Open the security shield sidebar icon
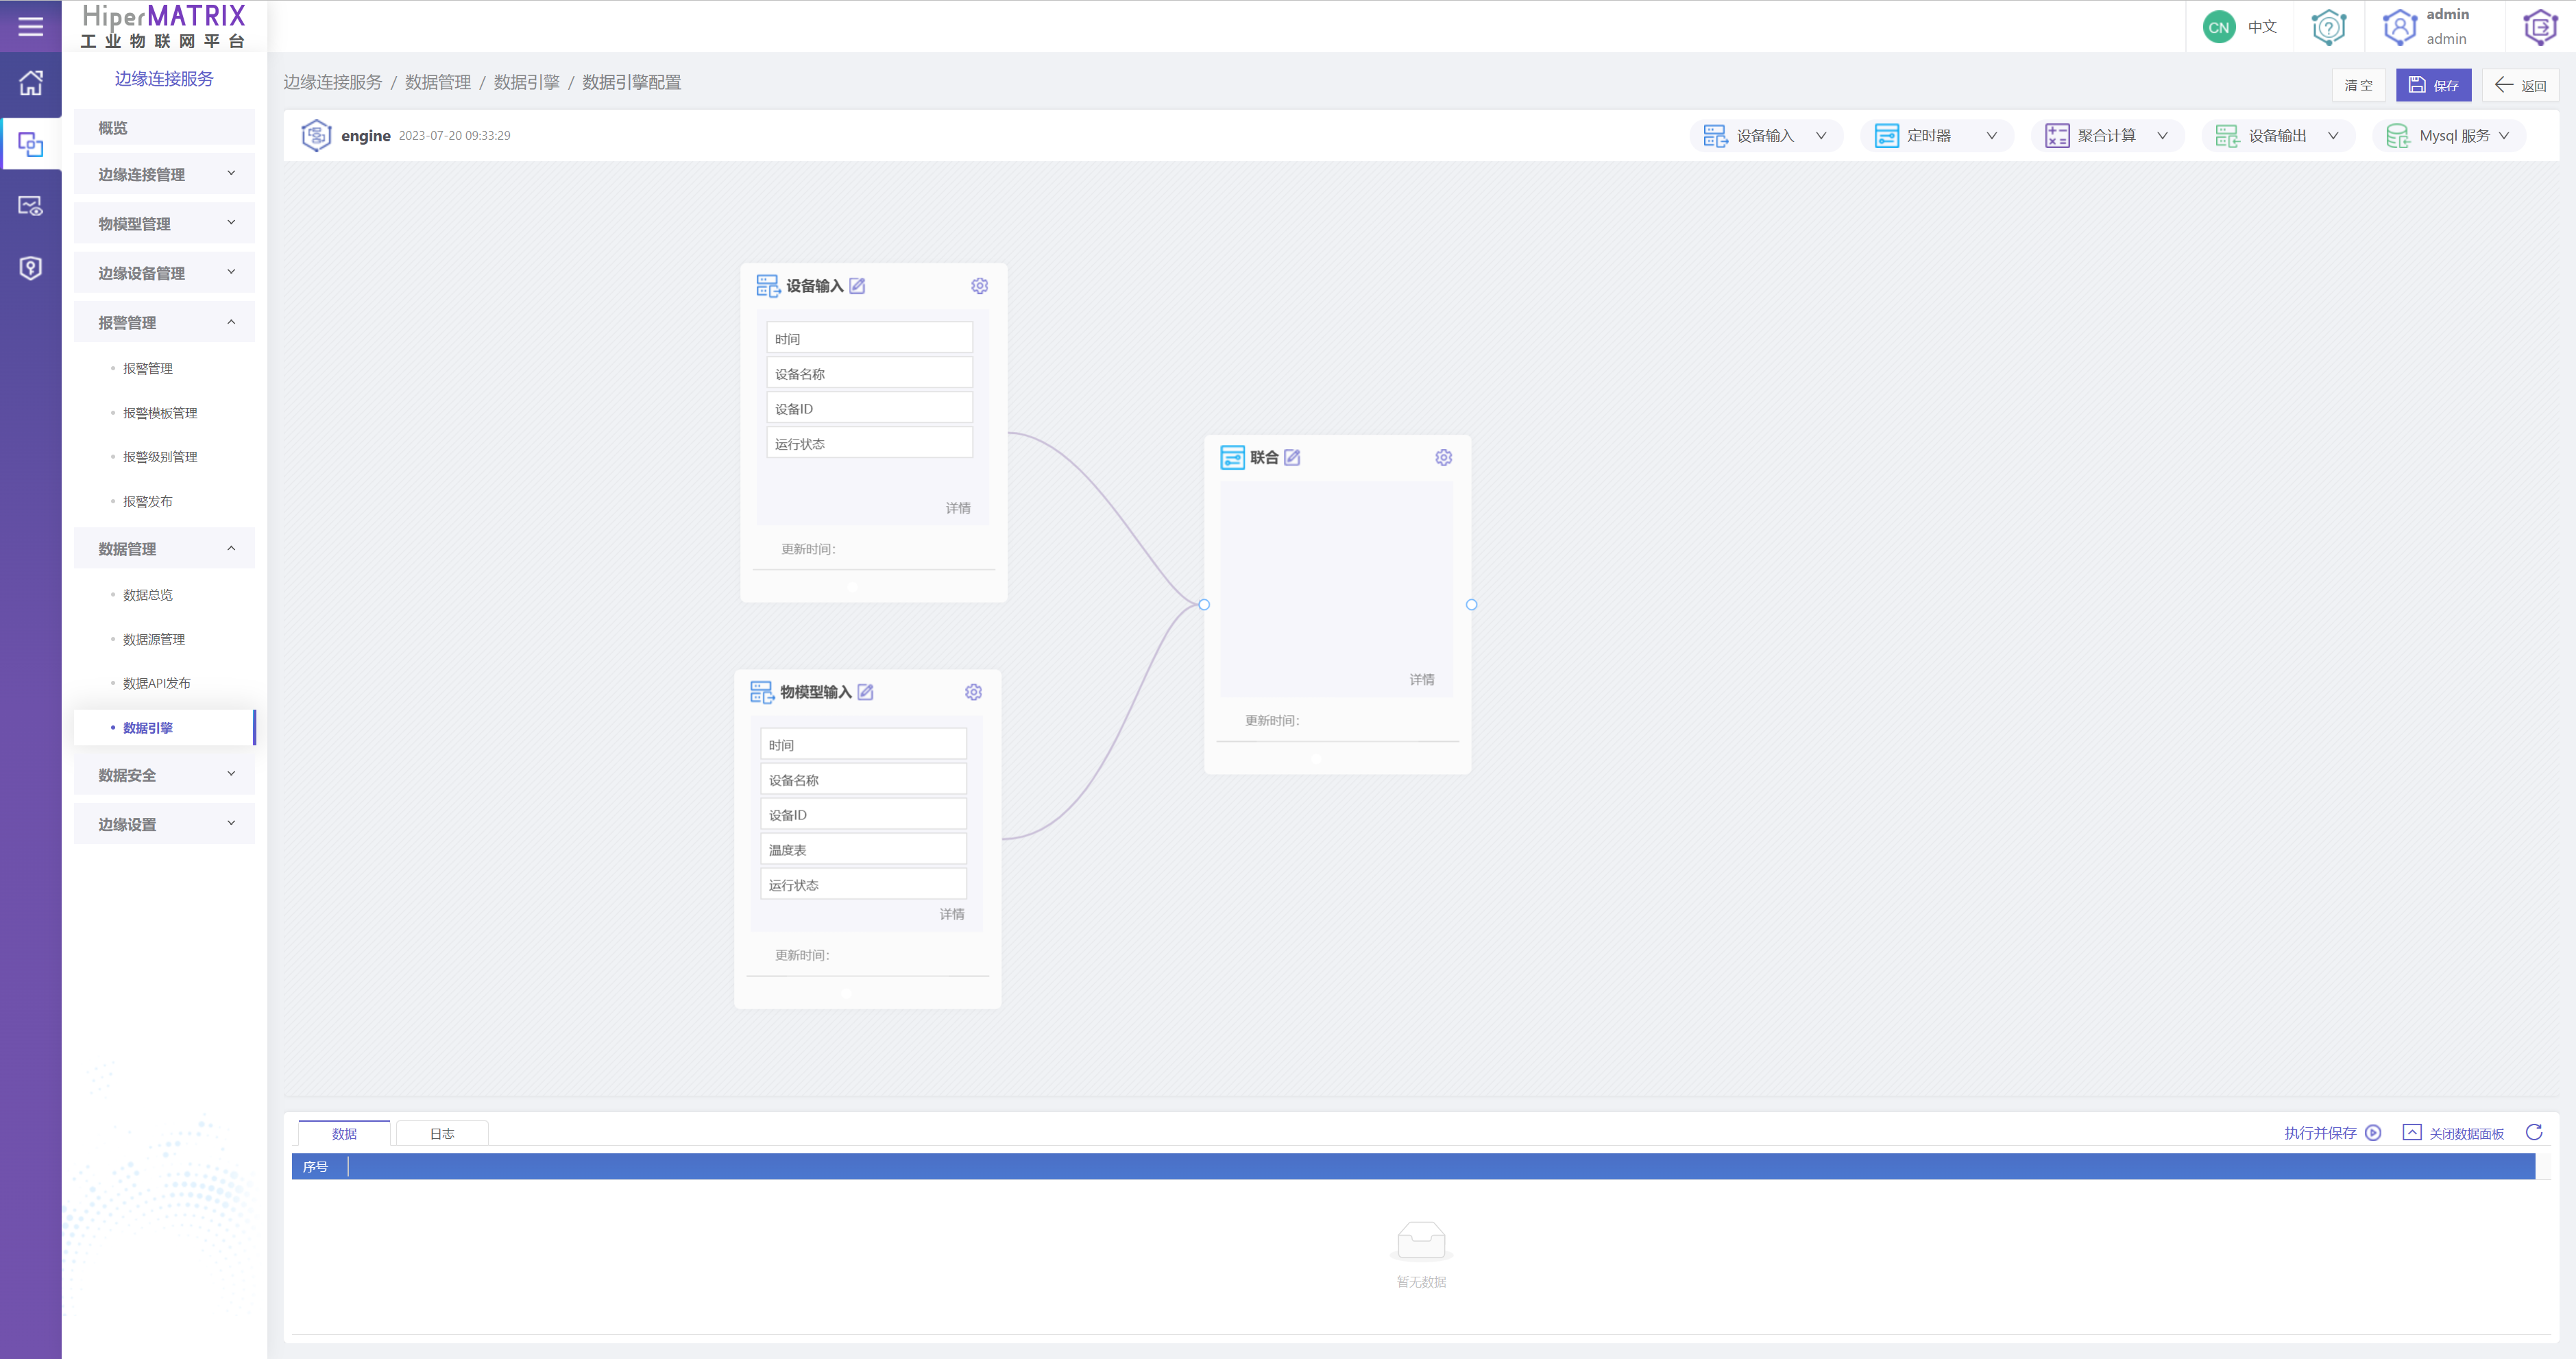This screenshot has width=2576, height=1359. [31, 268]
